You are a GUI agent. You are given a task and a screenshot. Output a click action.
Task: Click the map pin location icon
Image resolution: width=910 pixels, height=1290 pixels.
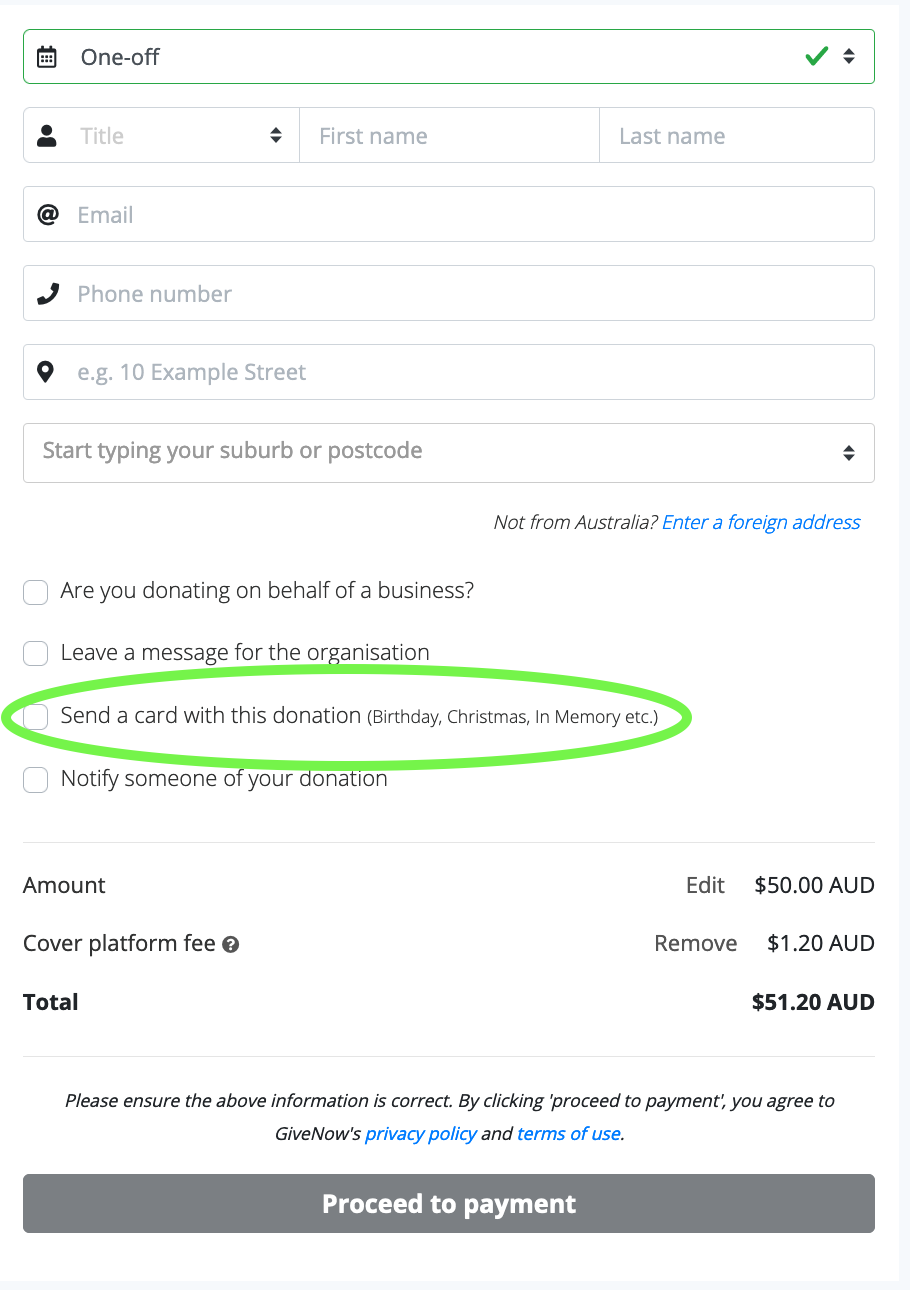pyautogui.click(x=45, y=373)
